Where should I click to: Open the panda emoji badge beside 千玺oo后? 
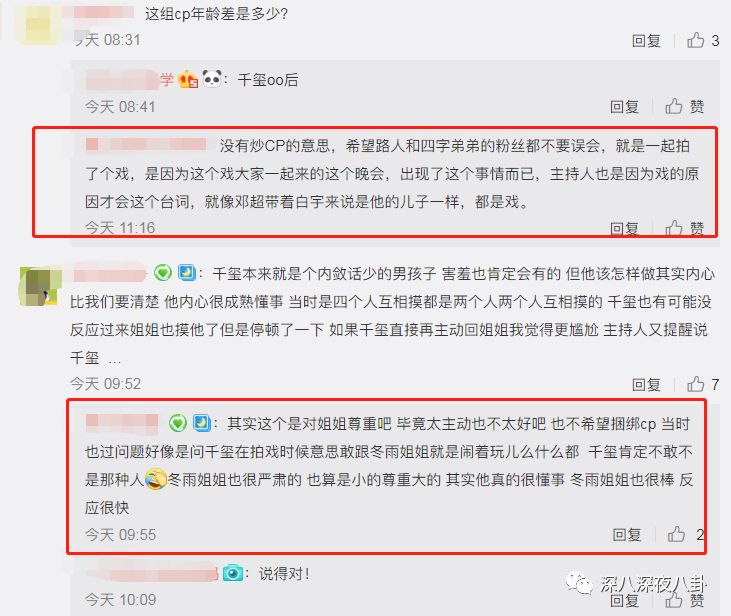point(212,79)
